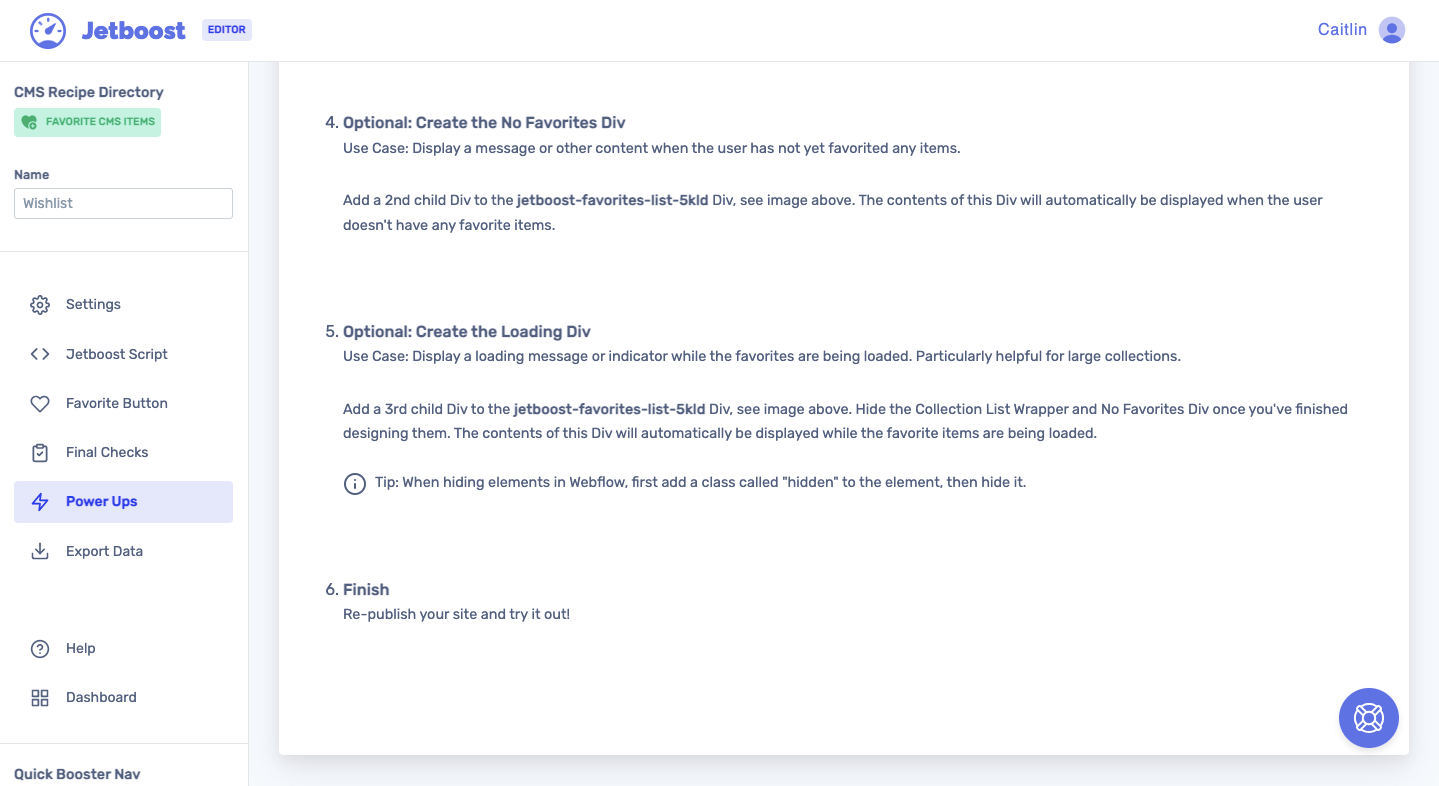The image size is (1439, 786).
Task: Click the Export Data download icon
Action: [x=40, y=551]
